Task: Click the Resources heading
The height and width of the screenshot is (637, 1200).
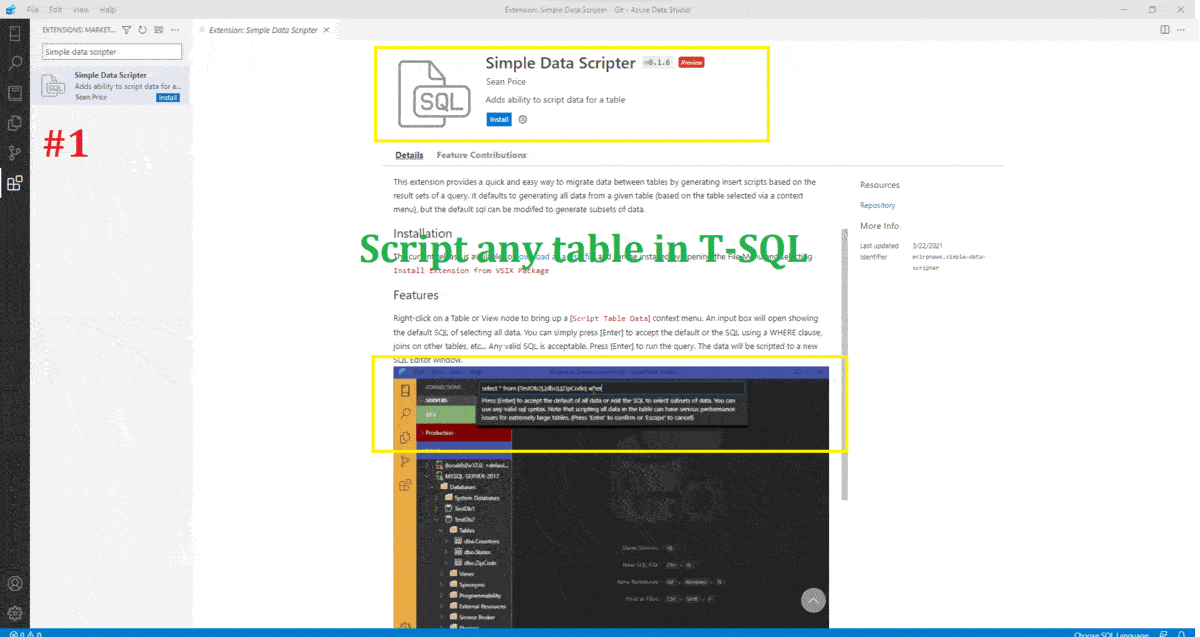Action: (x=880, y=185)
